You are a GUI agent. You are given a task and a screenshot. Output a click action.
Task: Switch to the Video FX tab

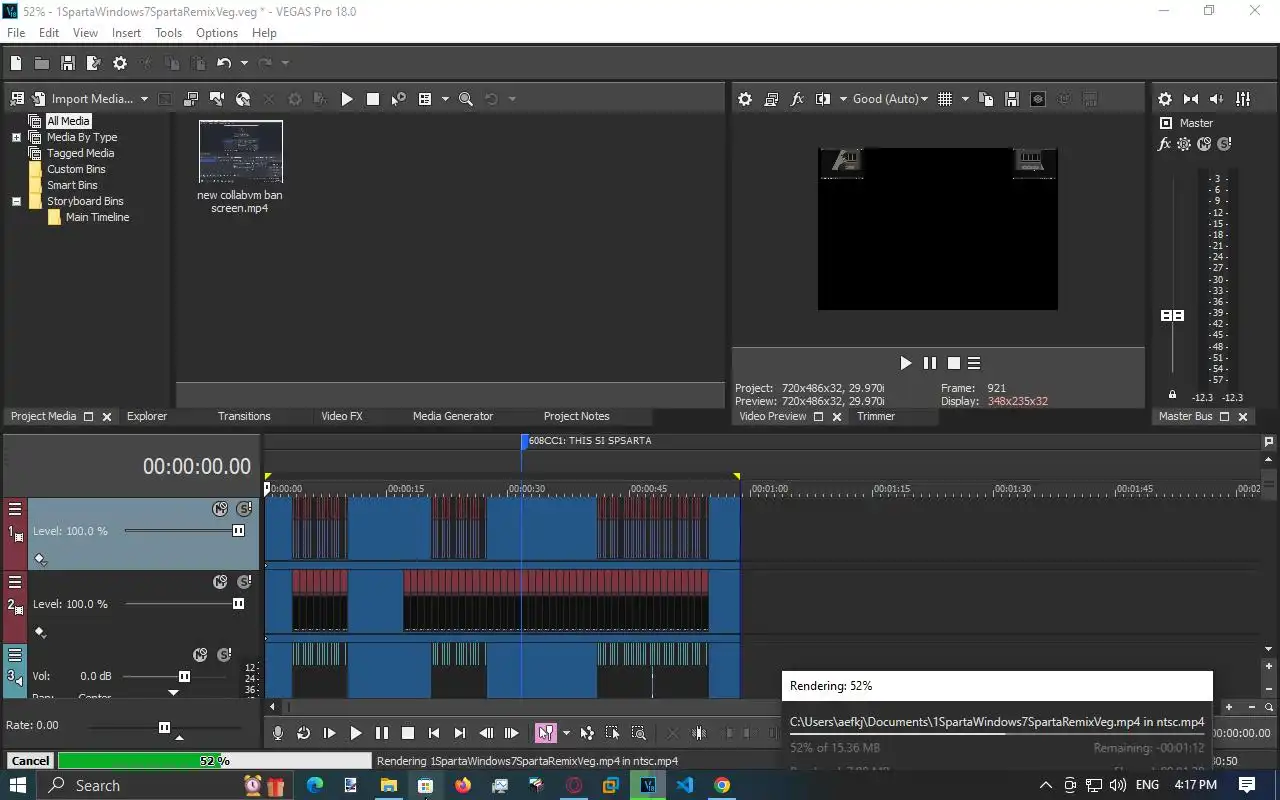tap(342, 416)
